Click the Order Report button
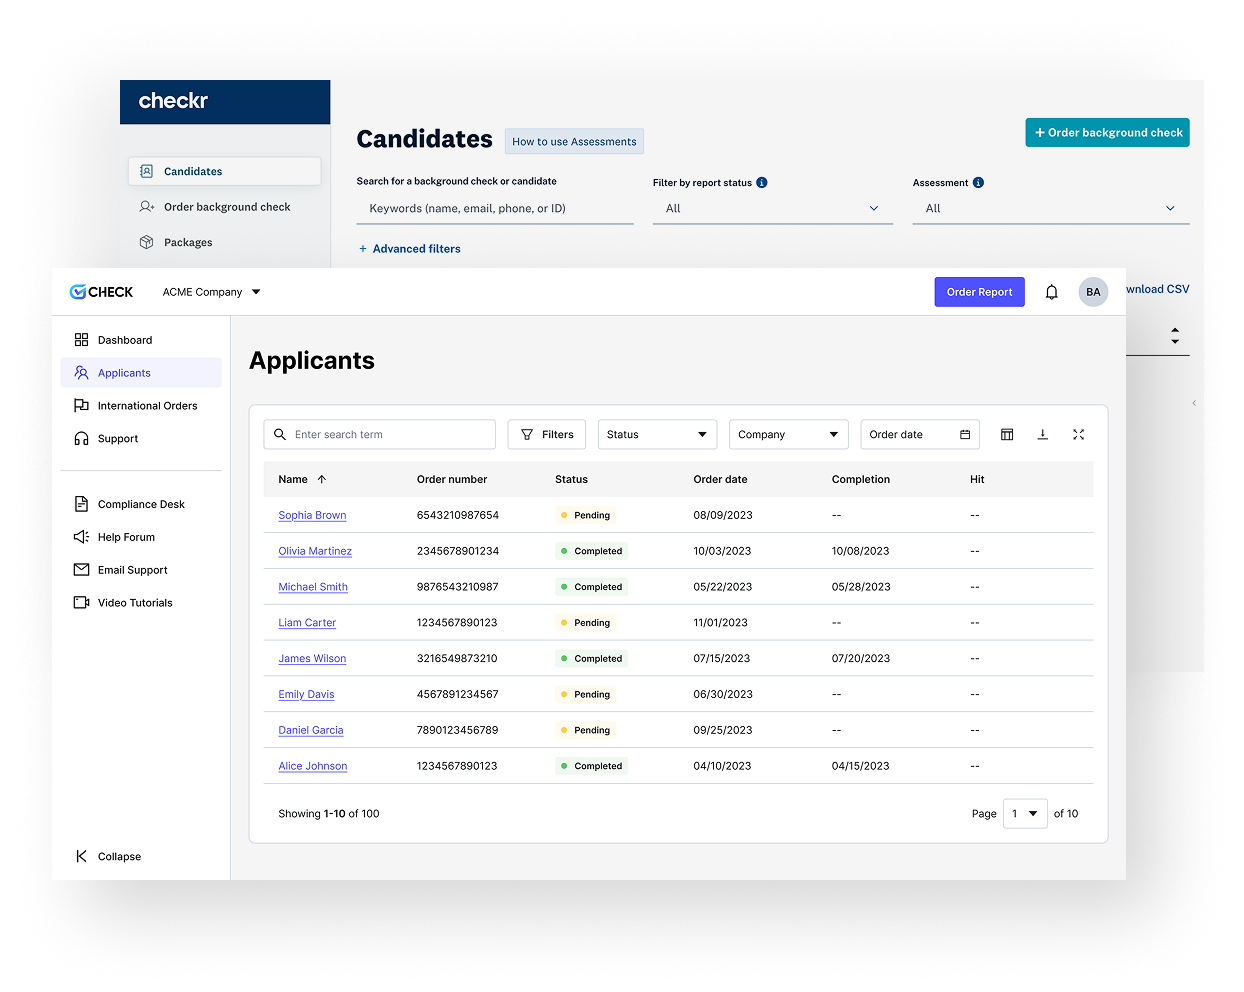The height and width of the screenshot is (992, 1244). [x=979, y=292]
